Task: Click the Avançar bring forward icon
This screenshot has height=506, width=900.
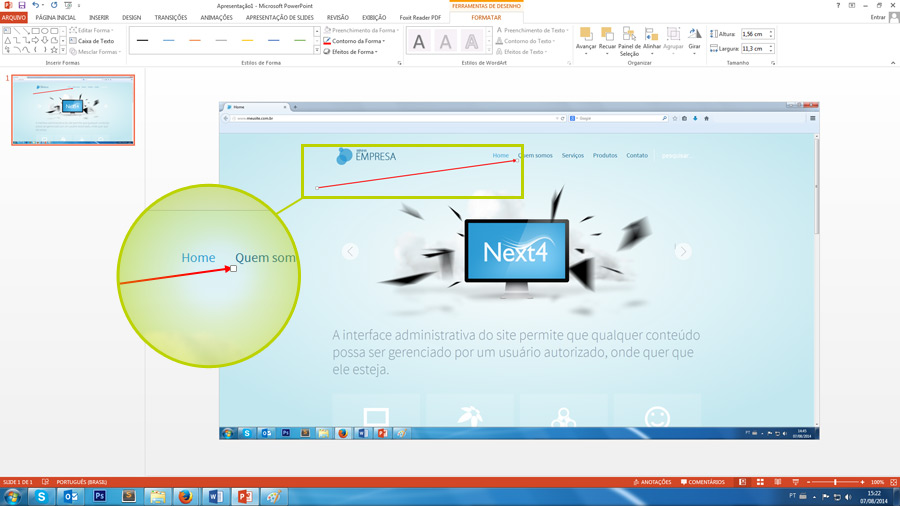Action: tap(586, 40)
